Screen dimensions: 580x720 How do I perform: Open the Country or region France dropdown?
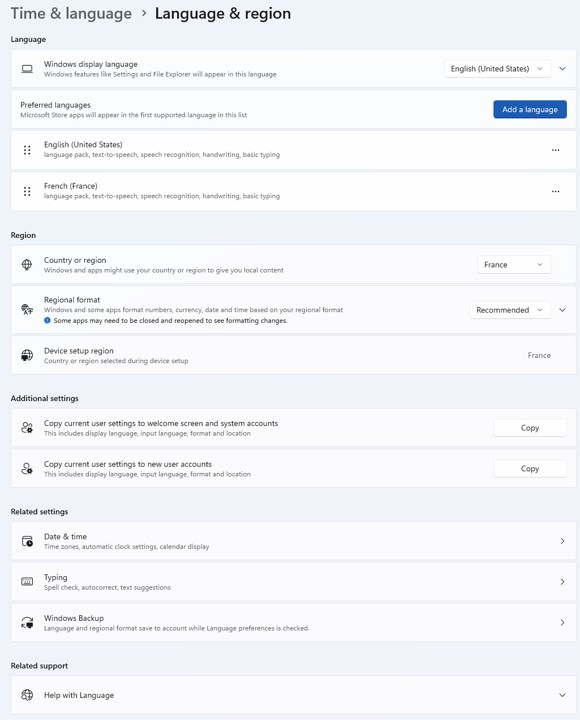[x=513, y=264]
